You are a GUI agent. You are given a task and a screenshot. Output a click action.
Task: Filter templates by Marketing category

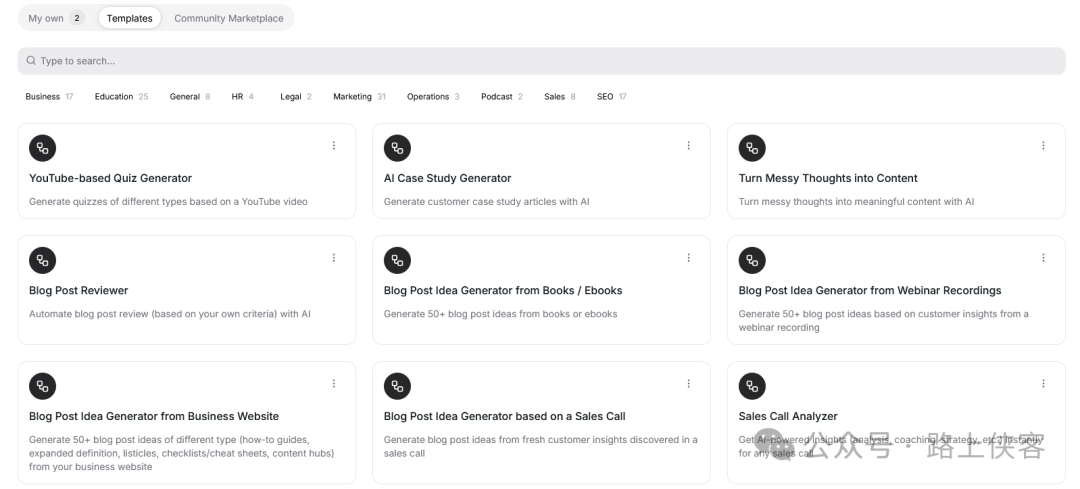pos(359,97)
